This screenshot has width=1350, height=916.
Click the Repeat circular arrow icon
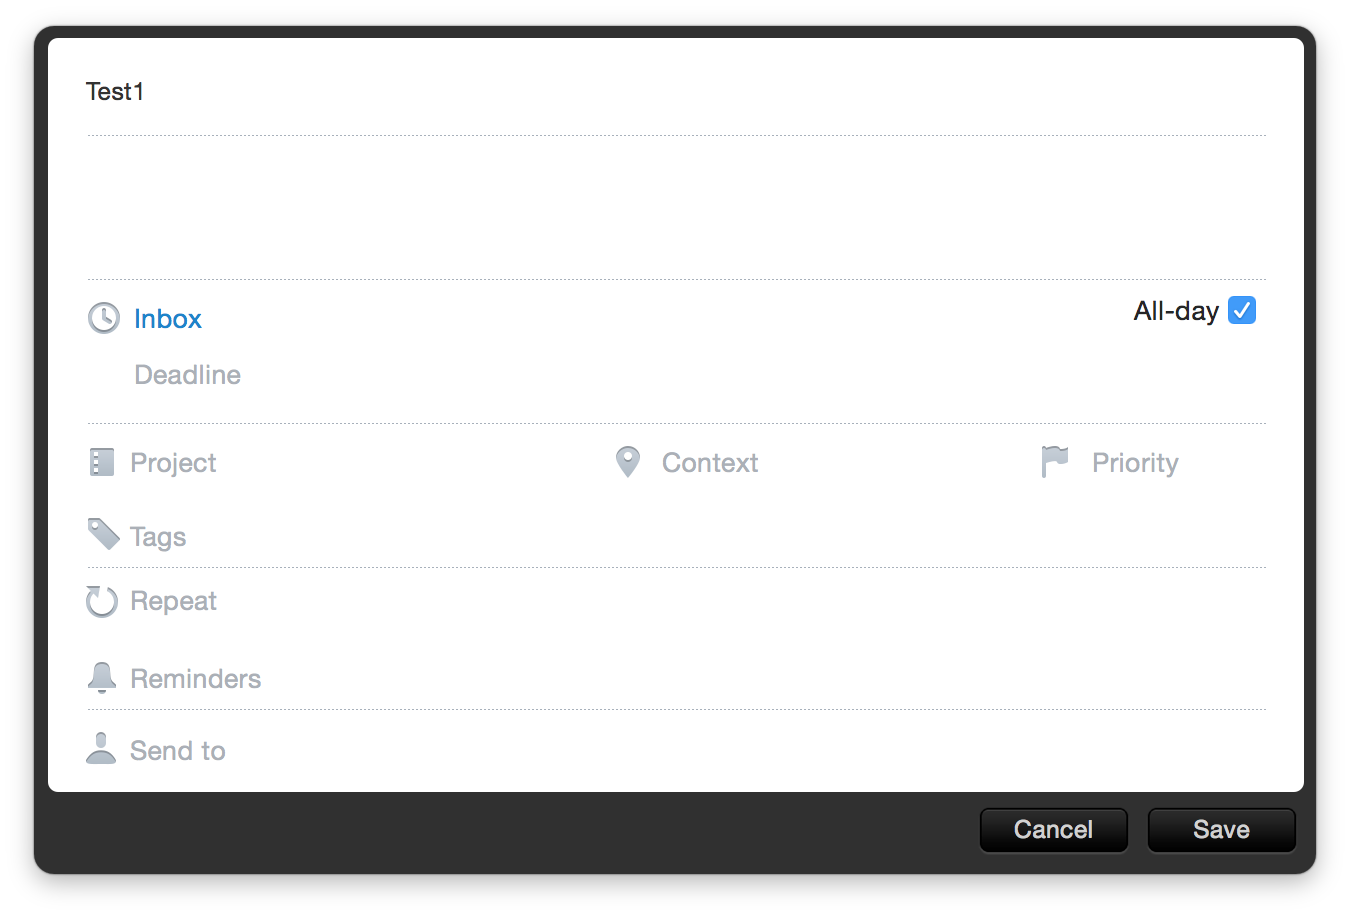102,601
